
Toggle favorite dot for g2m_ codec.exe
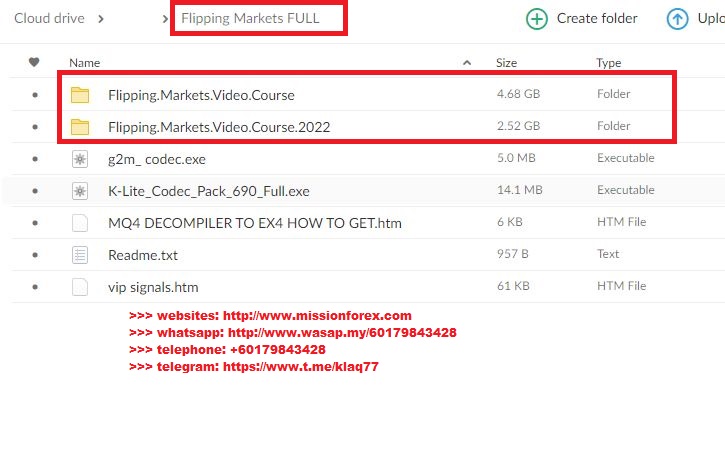35,159
